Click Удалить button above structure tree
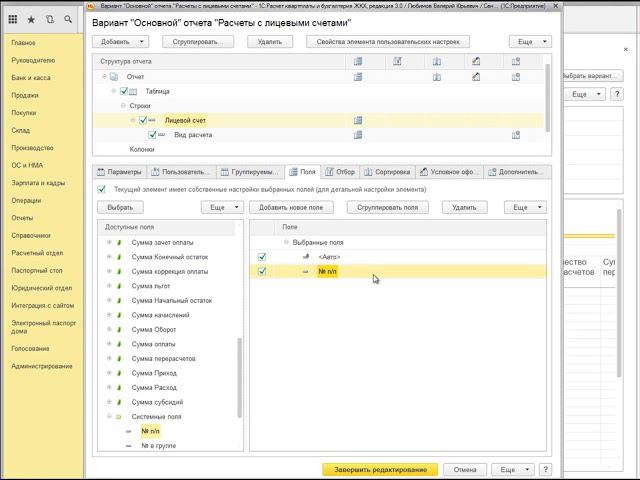This screenshot has width=640, height=480. point(270,42)
